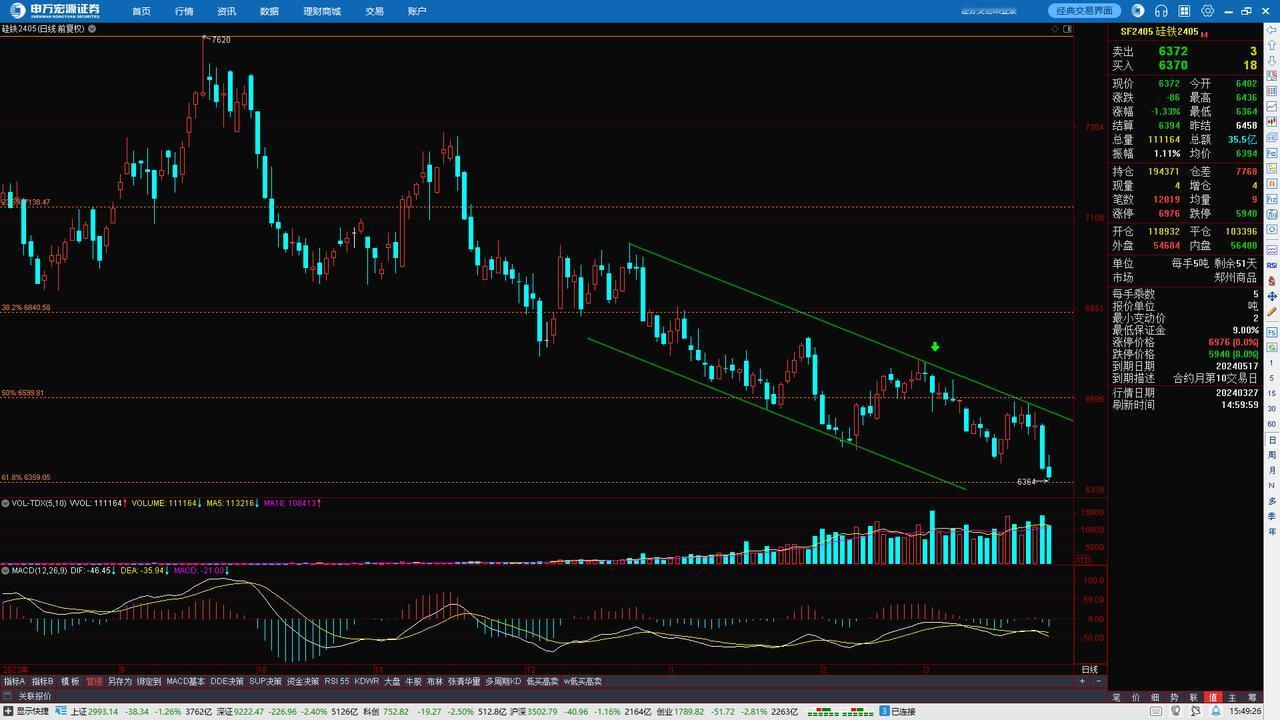This screenshot has width=1280, height=720.
Task: Open the 交易 menu
Action: (374, 11)
